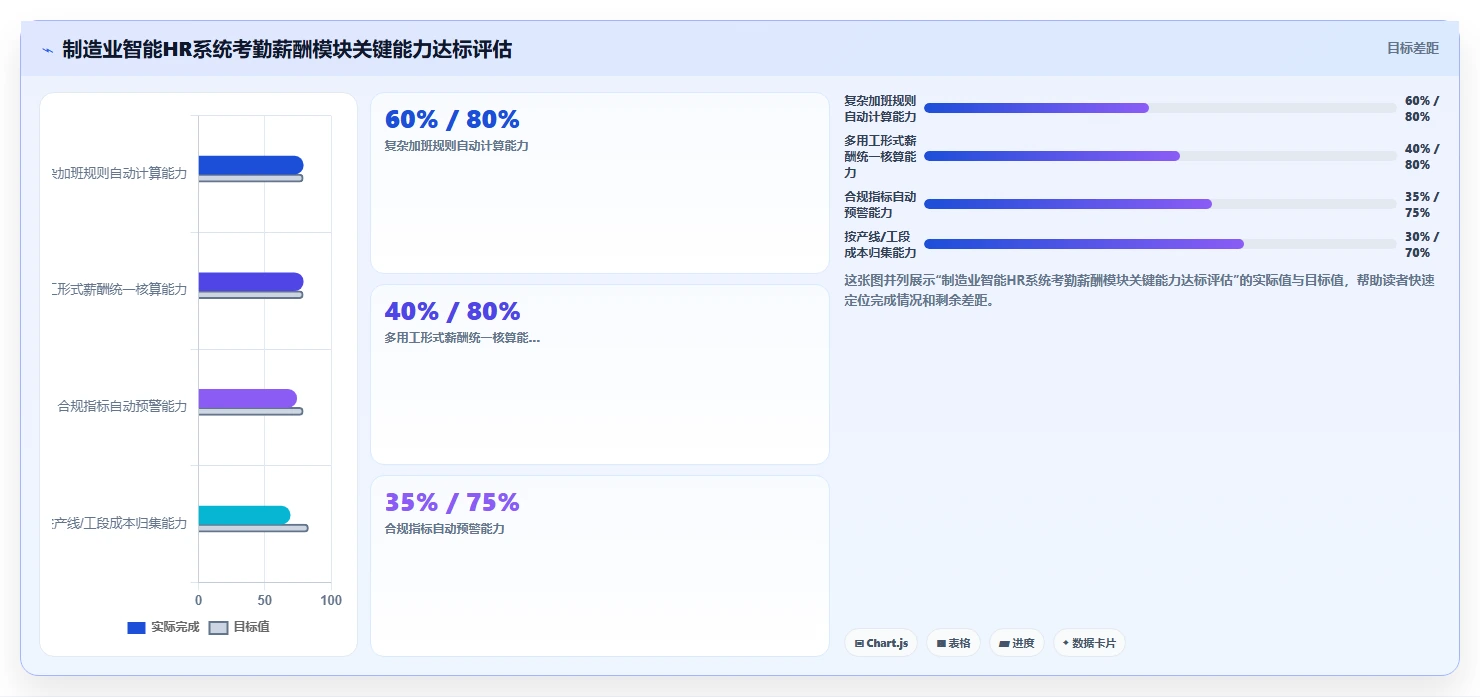
Task: Click the progress bar for 多用工形式薪酬统一核算能力
Action: coord(1160,156)
